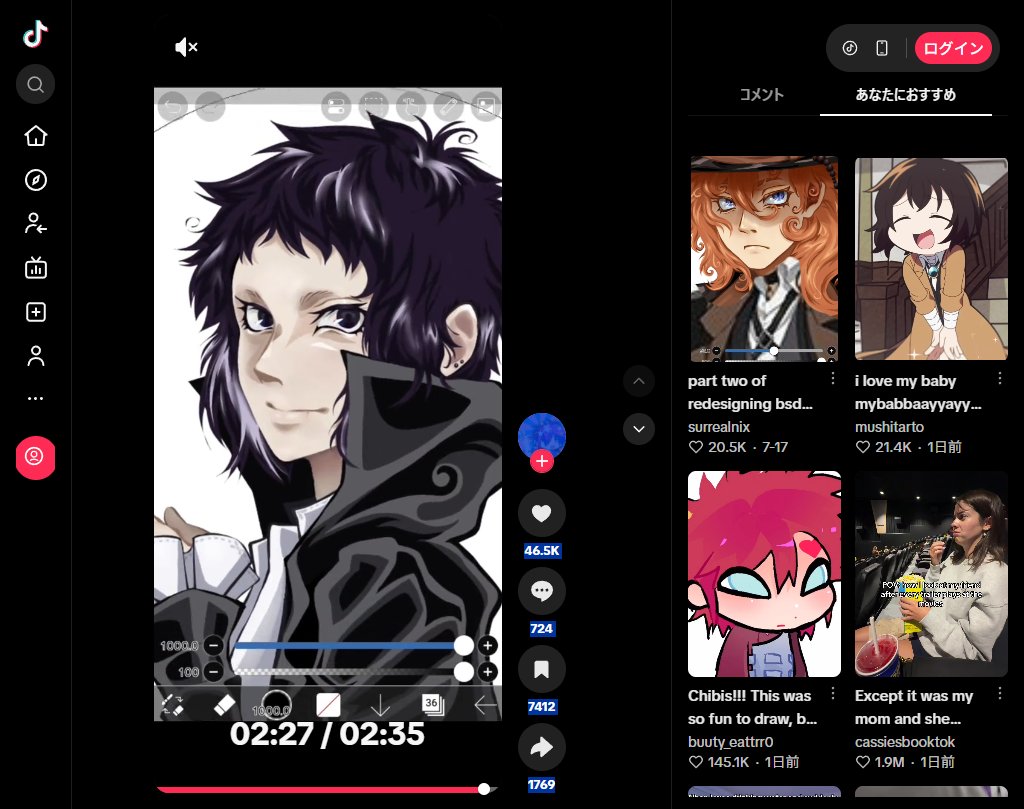Open the Chibis!!! video thumbnail

[x=764, y=574]
